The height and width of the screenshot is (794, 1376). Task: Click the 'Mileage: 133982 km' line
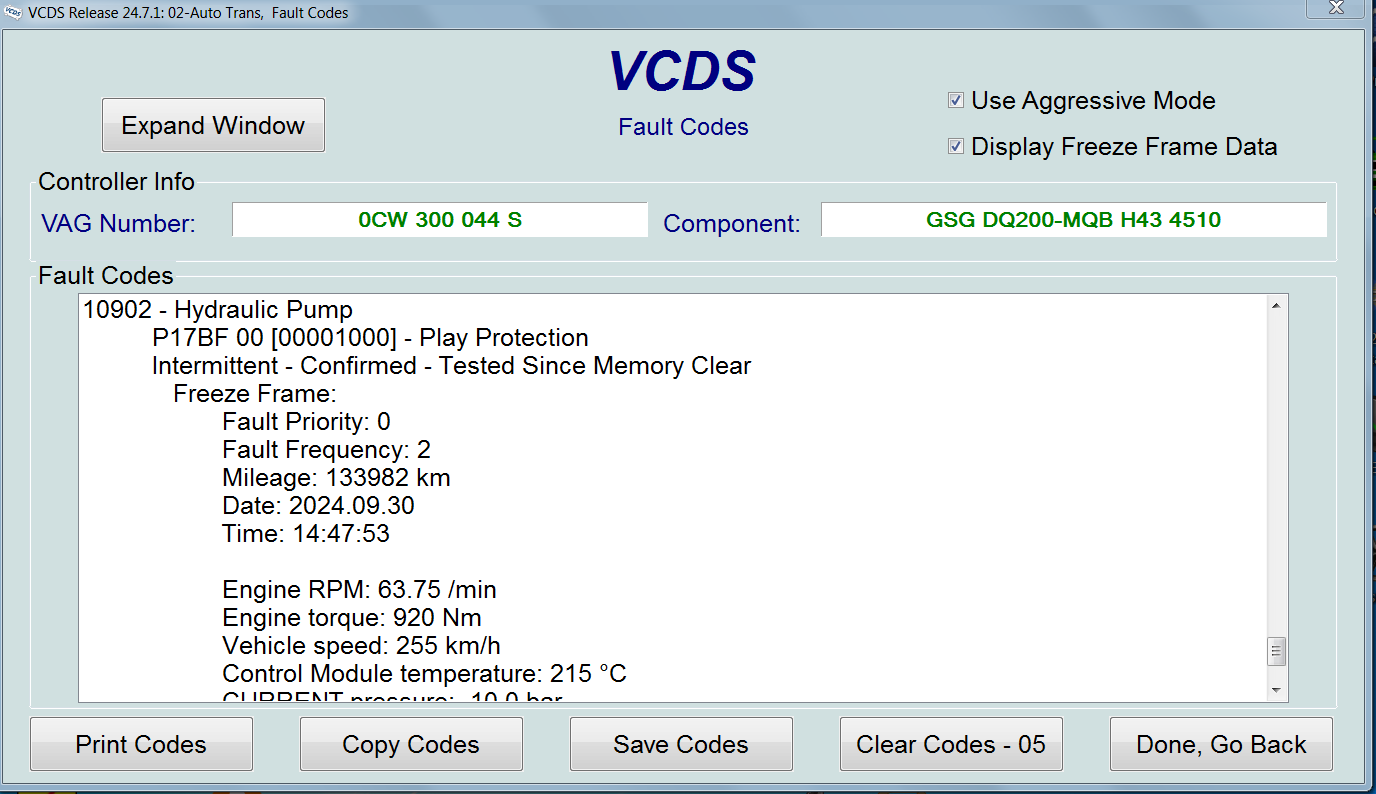click(x=336, y=478)
